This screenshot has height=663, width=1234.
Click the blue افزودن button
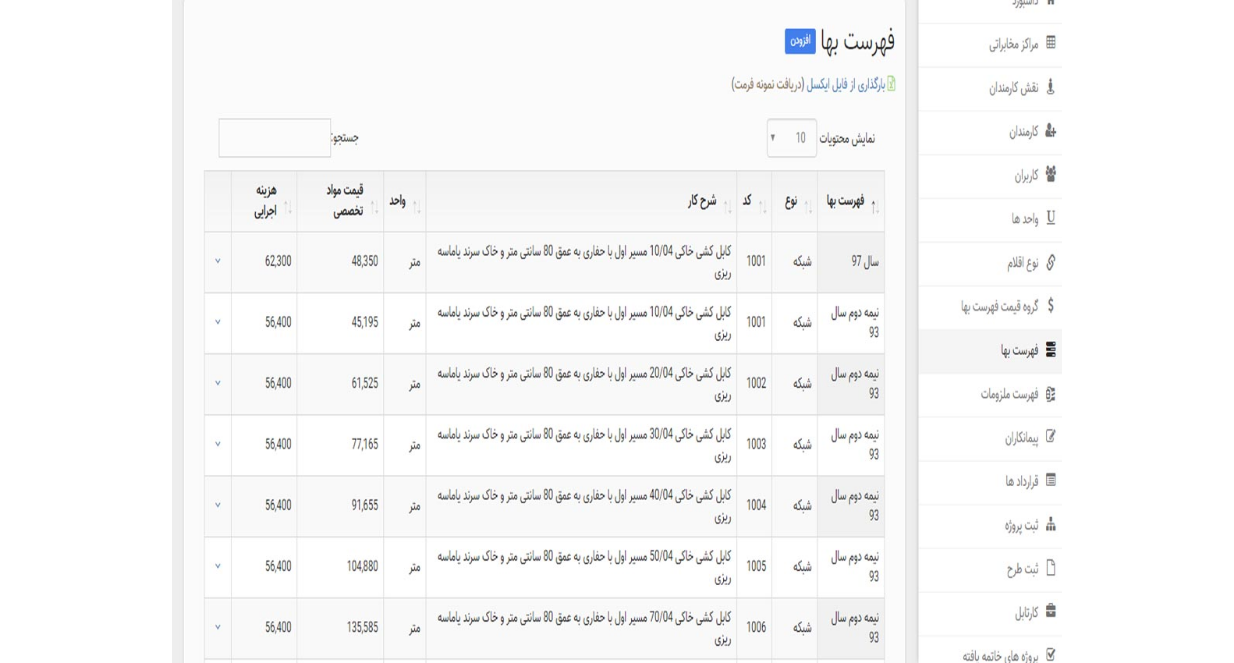pos(800,41)
